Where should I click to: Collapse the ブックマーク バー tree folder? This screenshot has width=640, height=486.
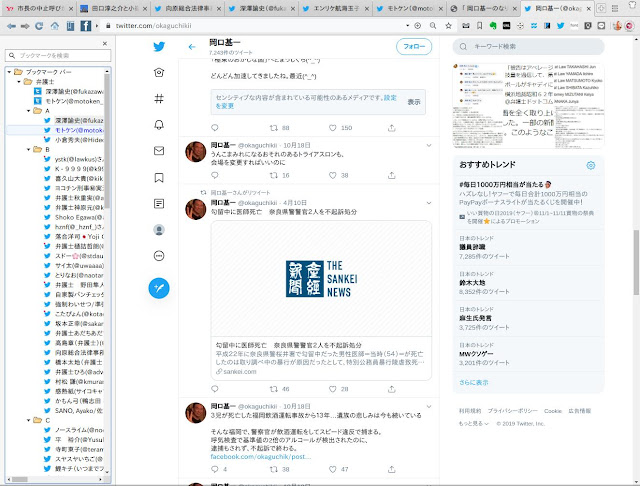[9, 72]
